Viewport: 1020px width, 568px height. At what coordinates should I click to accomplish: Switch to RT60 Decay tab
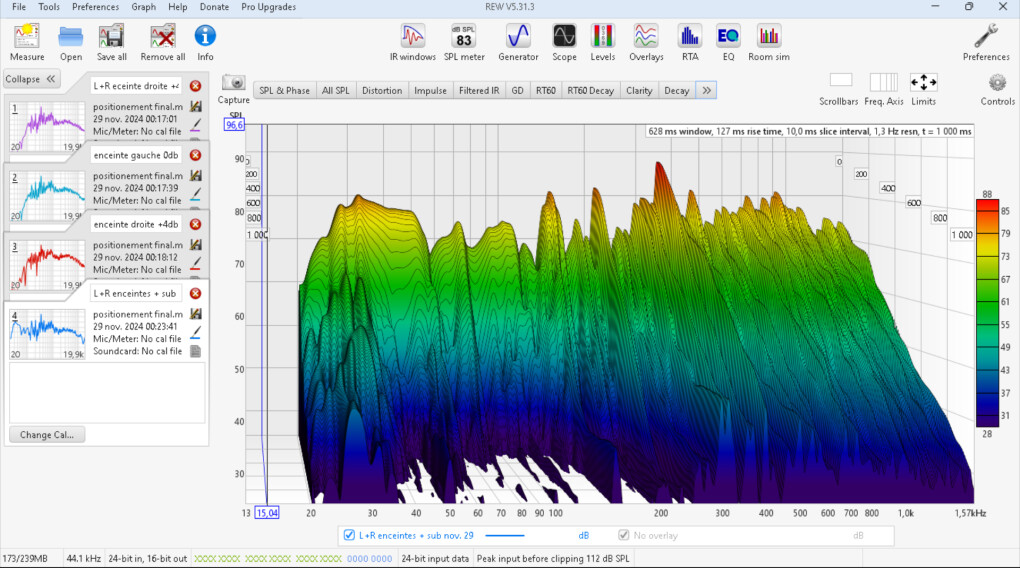pos(590,90)
